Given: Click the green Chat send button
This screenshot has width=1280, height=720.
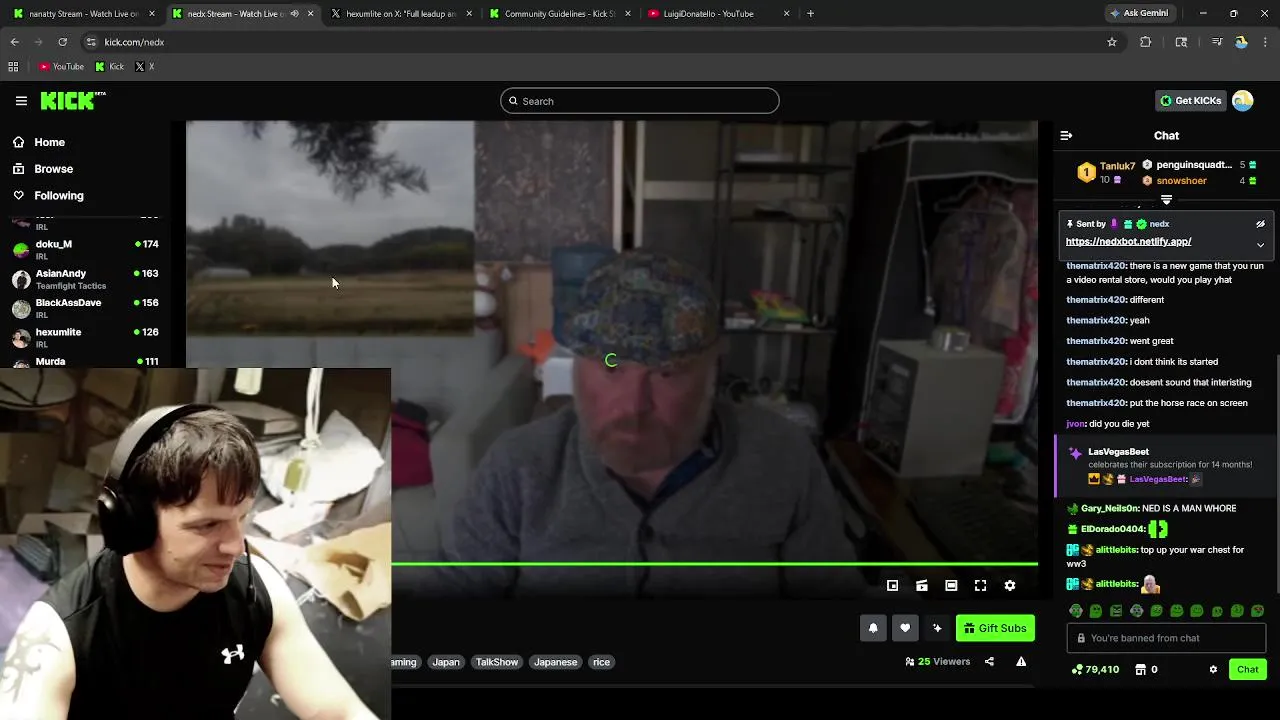Looking at the screenshot, I should click(x=1248, y=670).
